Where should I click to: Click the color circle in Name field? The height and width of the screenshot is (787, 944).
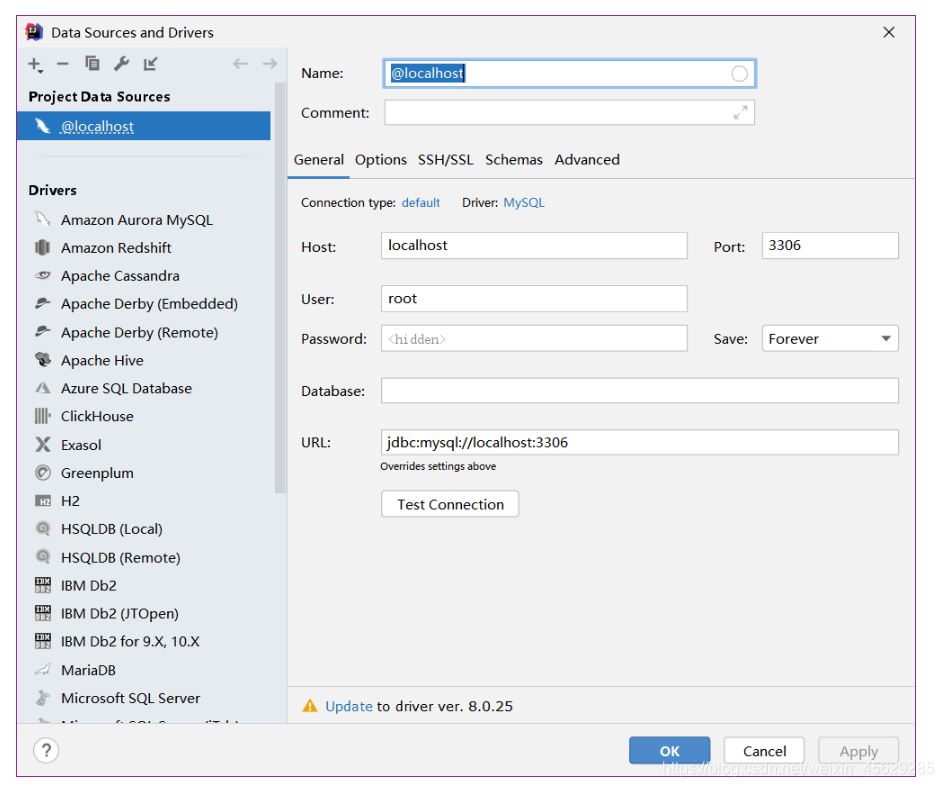point(739,73)
